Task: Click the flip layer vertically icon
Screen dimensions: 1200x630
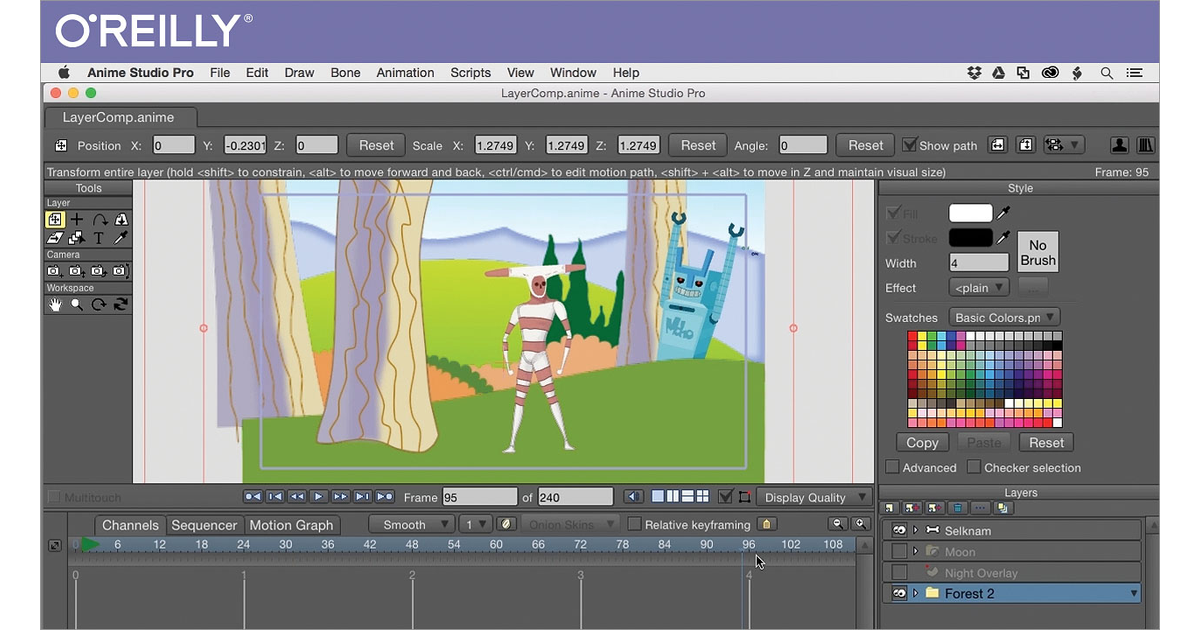Action: tap(1025, 145)
